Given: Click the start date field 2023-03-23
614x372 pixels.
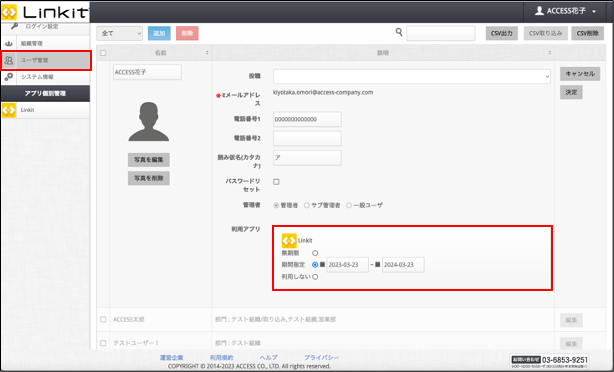Looking at the screenshot, I should click(347, 265).
